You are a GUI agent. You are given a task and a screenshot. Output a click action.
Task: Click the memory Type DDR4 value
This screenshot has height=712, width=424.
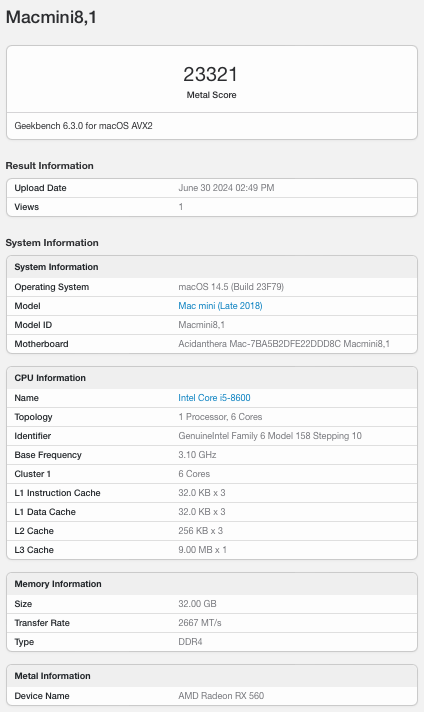(190, 642)
